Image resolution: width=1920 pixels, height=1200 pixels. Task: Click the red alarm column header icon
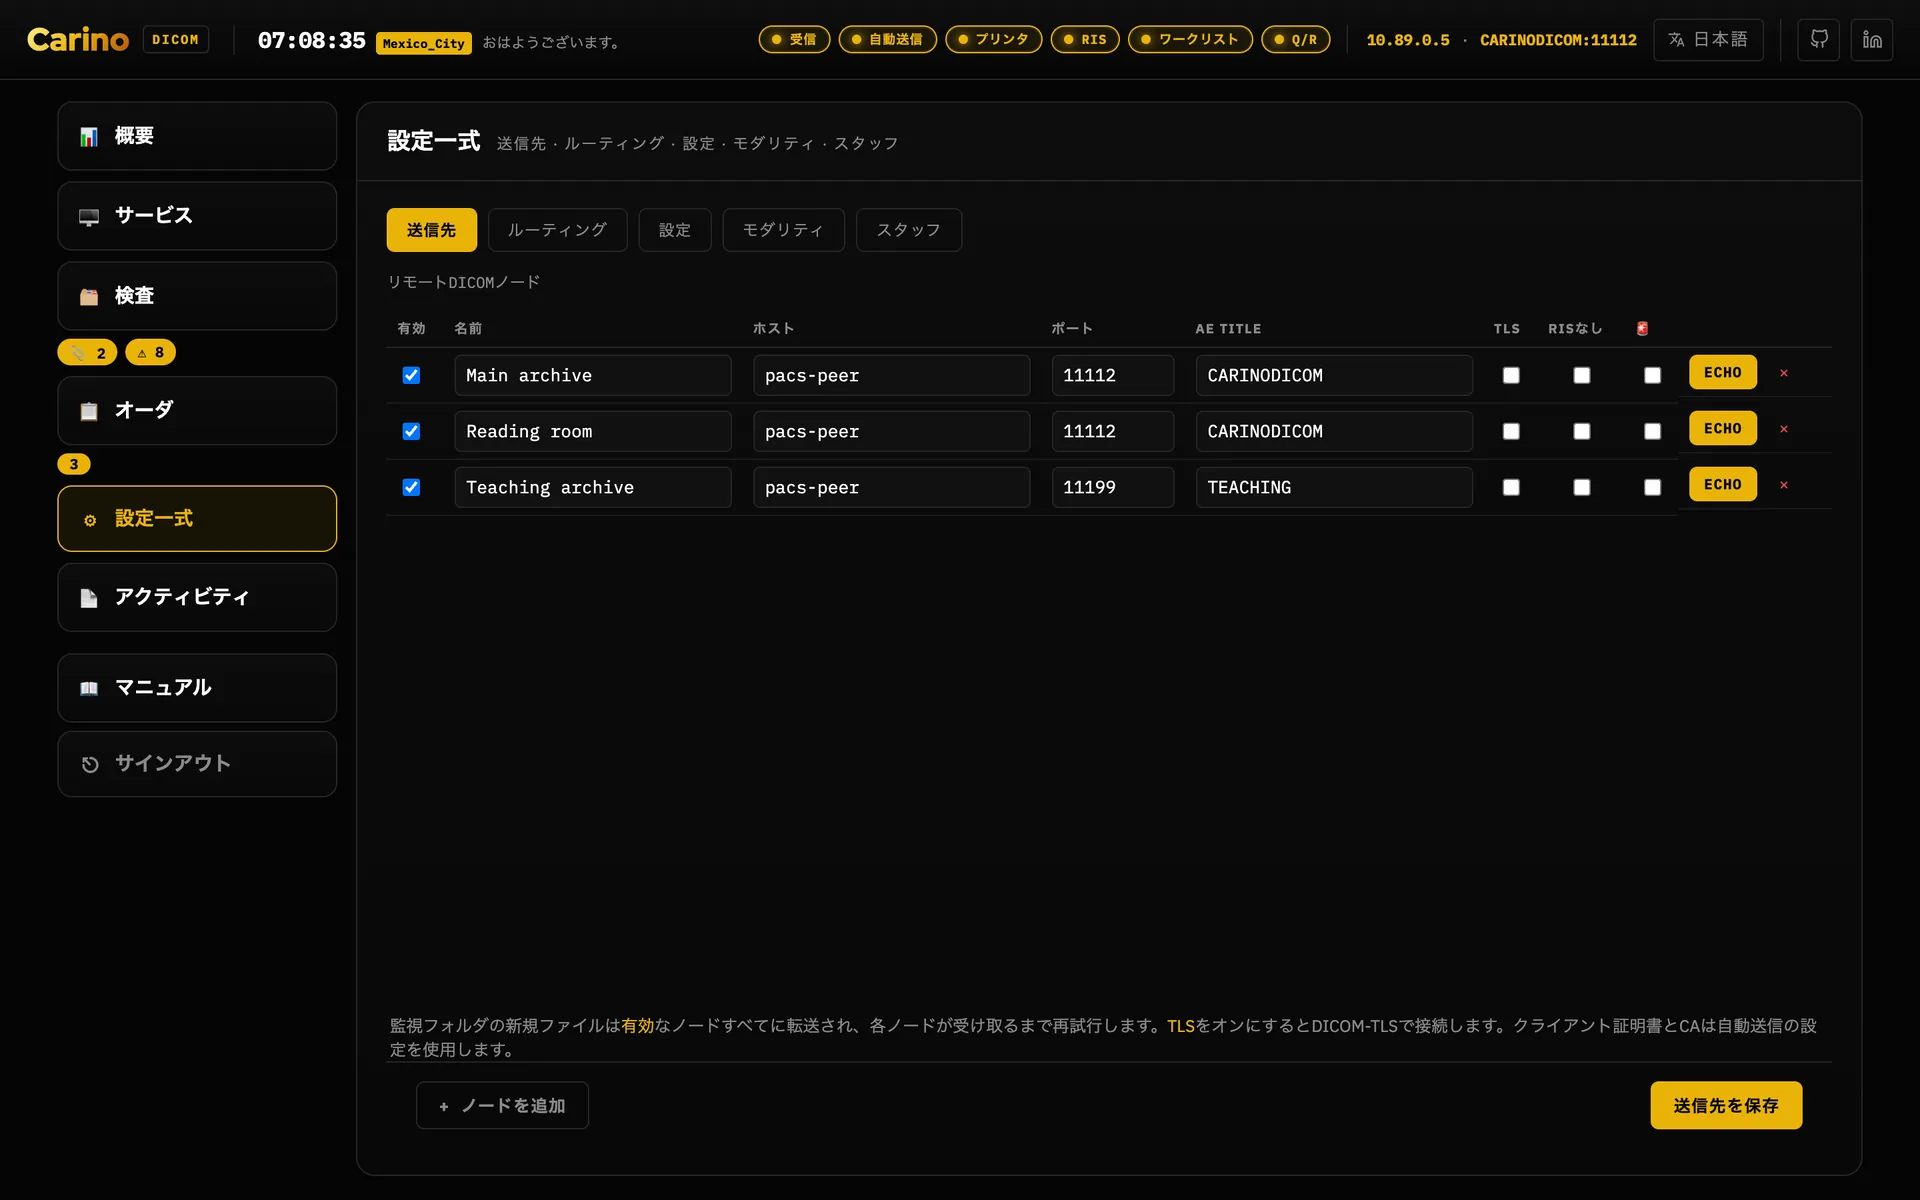[x=1642, y=328]
